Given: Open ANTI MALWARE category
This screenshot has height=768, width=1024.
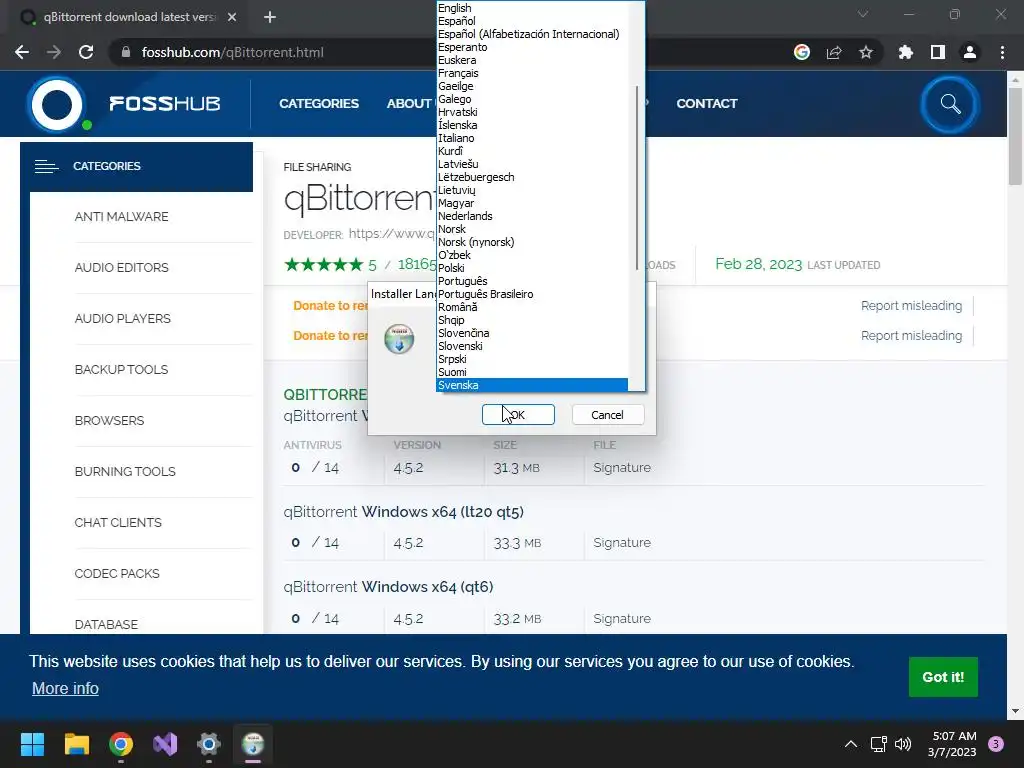Looking at the screenshot, I should (121, 216).
